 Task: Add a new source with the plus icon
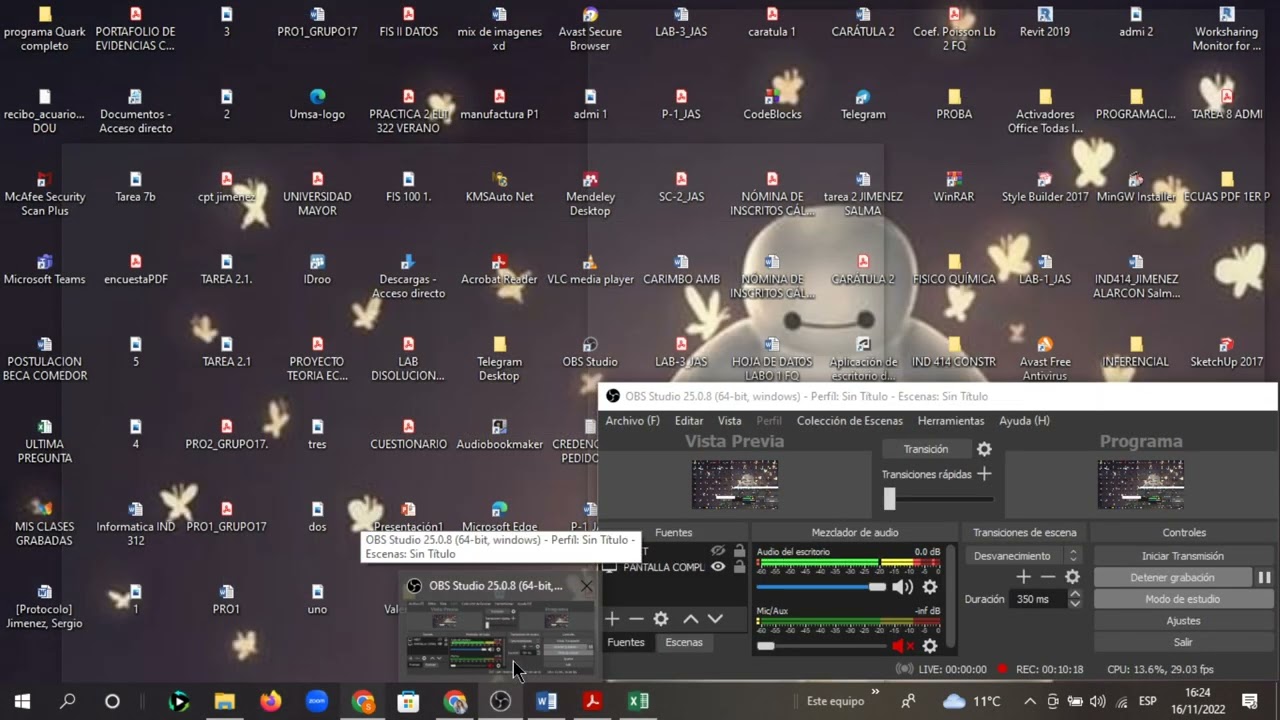point(612,619)
